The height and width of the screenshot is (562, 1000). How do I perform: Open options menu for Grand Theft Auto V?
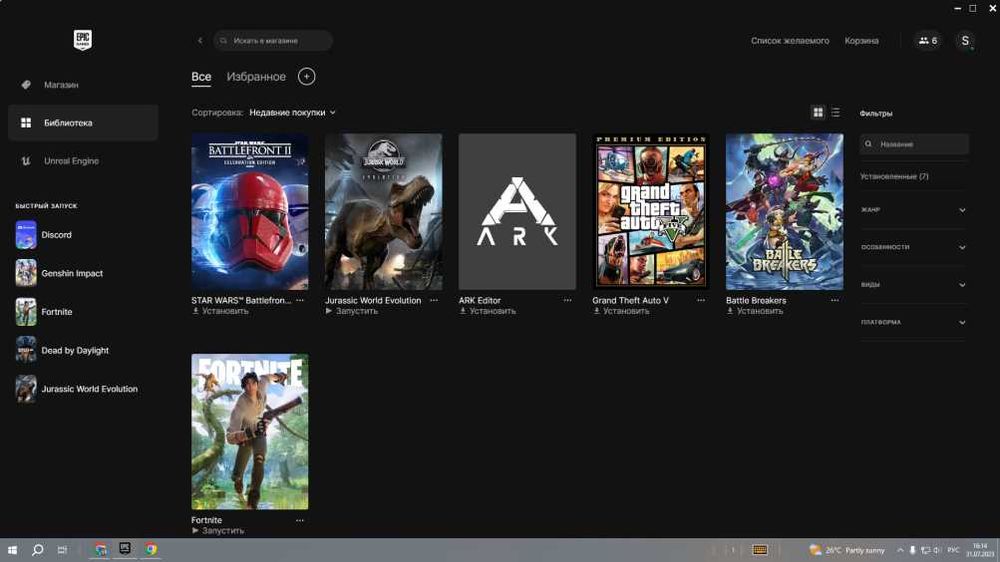701,300
